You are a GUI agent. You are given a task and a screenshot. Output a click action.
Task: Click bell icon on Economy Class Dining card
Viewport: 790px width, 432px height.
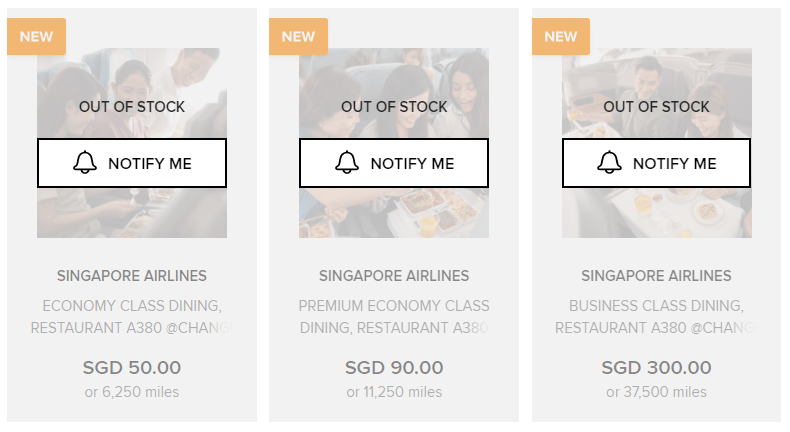[x=85, y=163]
